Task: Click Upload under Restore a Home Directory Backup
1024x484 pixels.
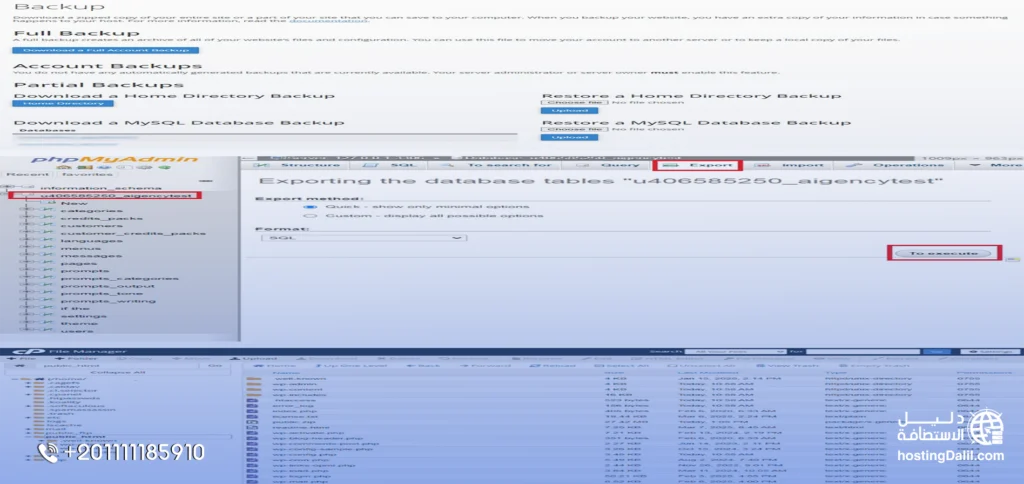Action: click(x=569, y=110)
